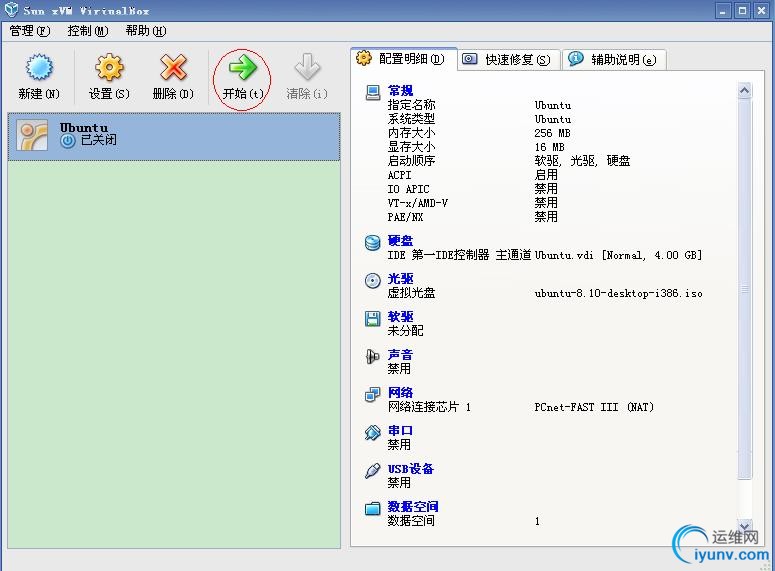Open the 管理(F) menu
The width and height of the screenshot is (775, 571).
(x=30, y=31)
